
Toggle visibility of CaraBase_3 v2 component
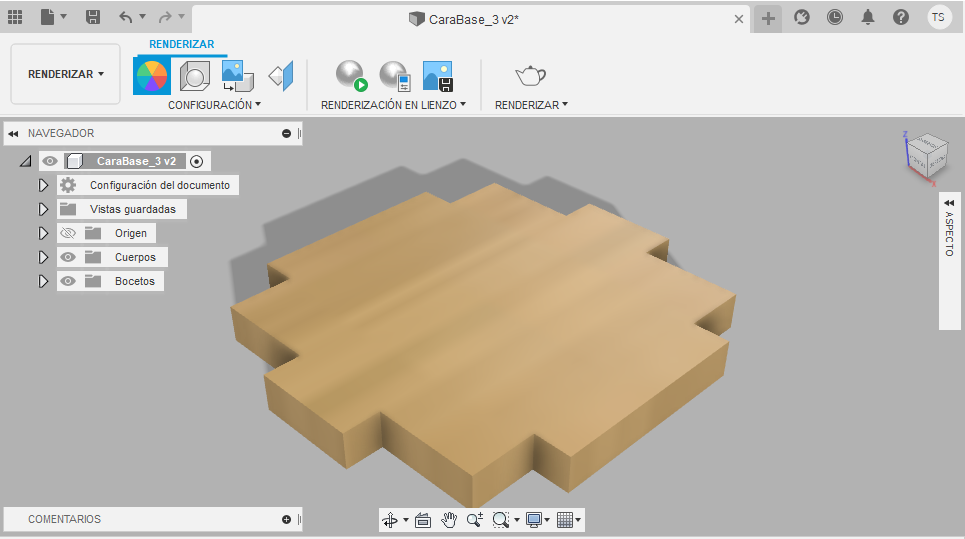(50, 161)
